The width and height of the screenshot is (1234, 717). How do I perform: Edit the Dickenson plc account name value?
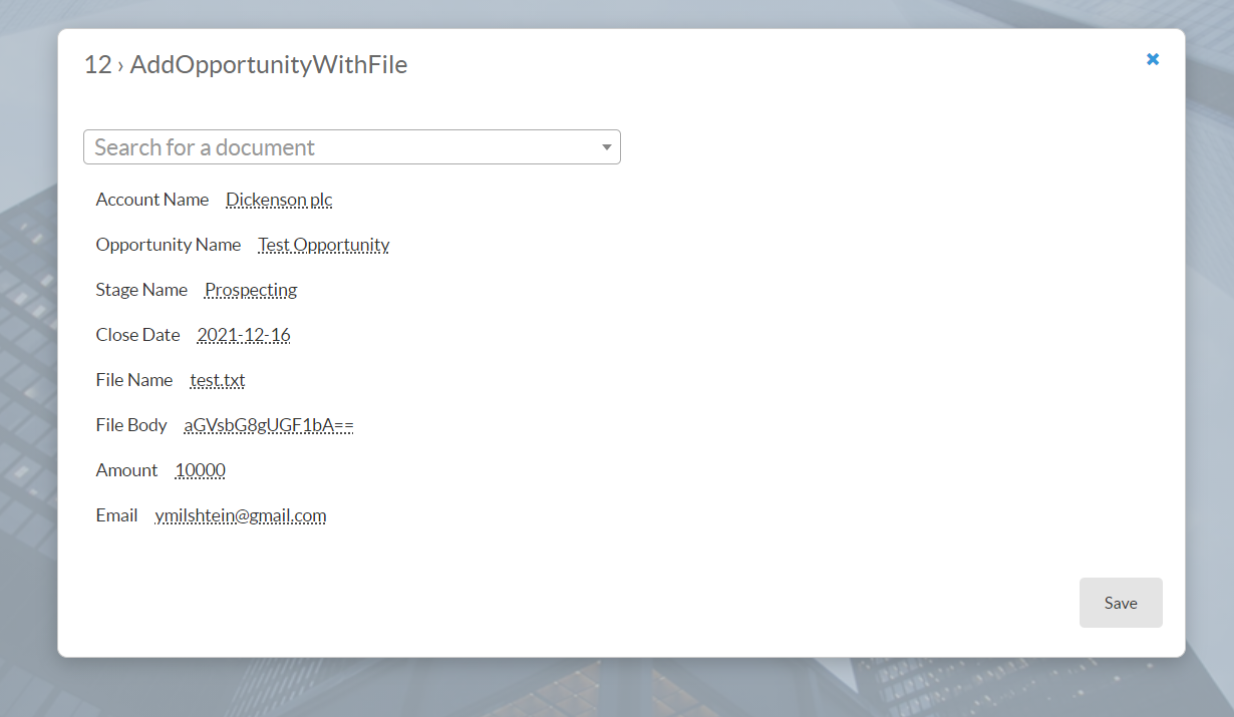(x=279, y=200)
